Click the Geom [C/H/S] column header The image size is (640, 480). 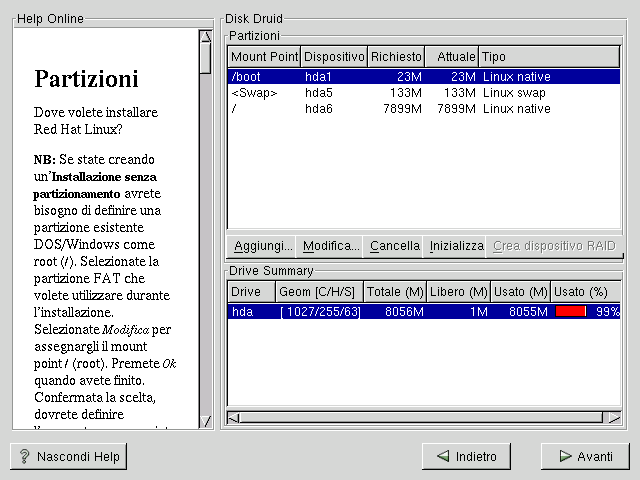pos(319,292)
